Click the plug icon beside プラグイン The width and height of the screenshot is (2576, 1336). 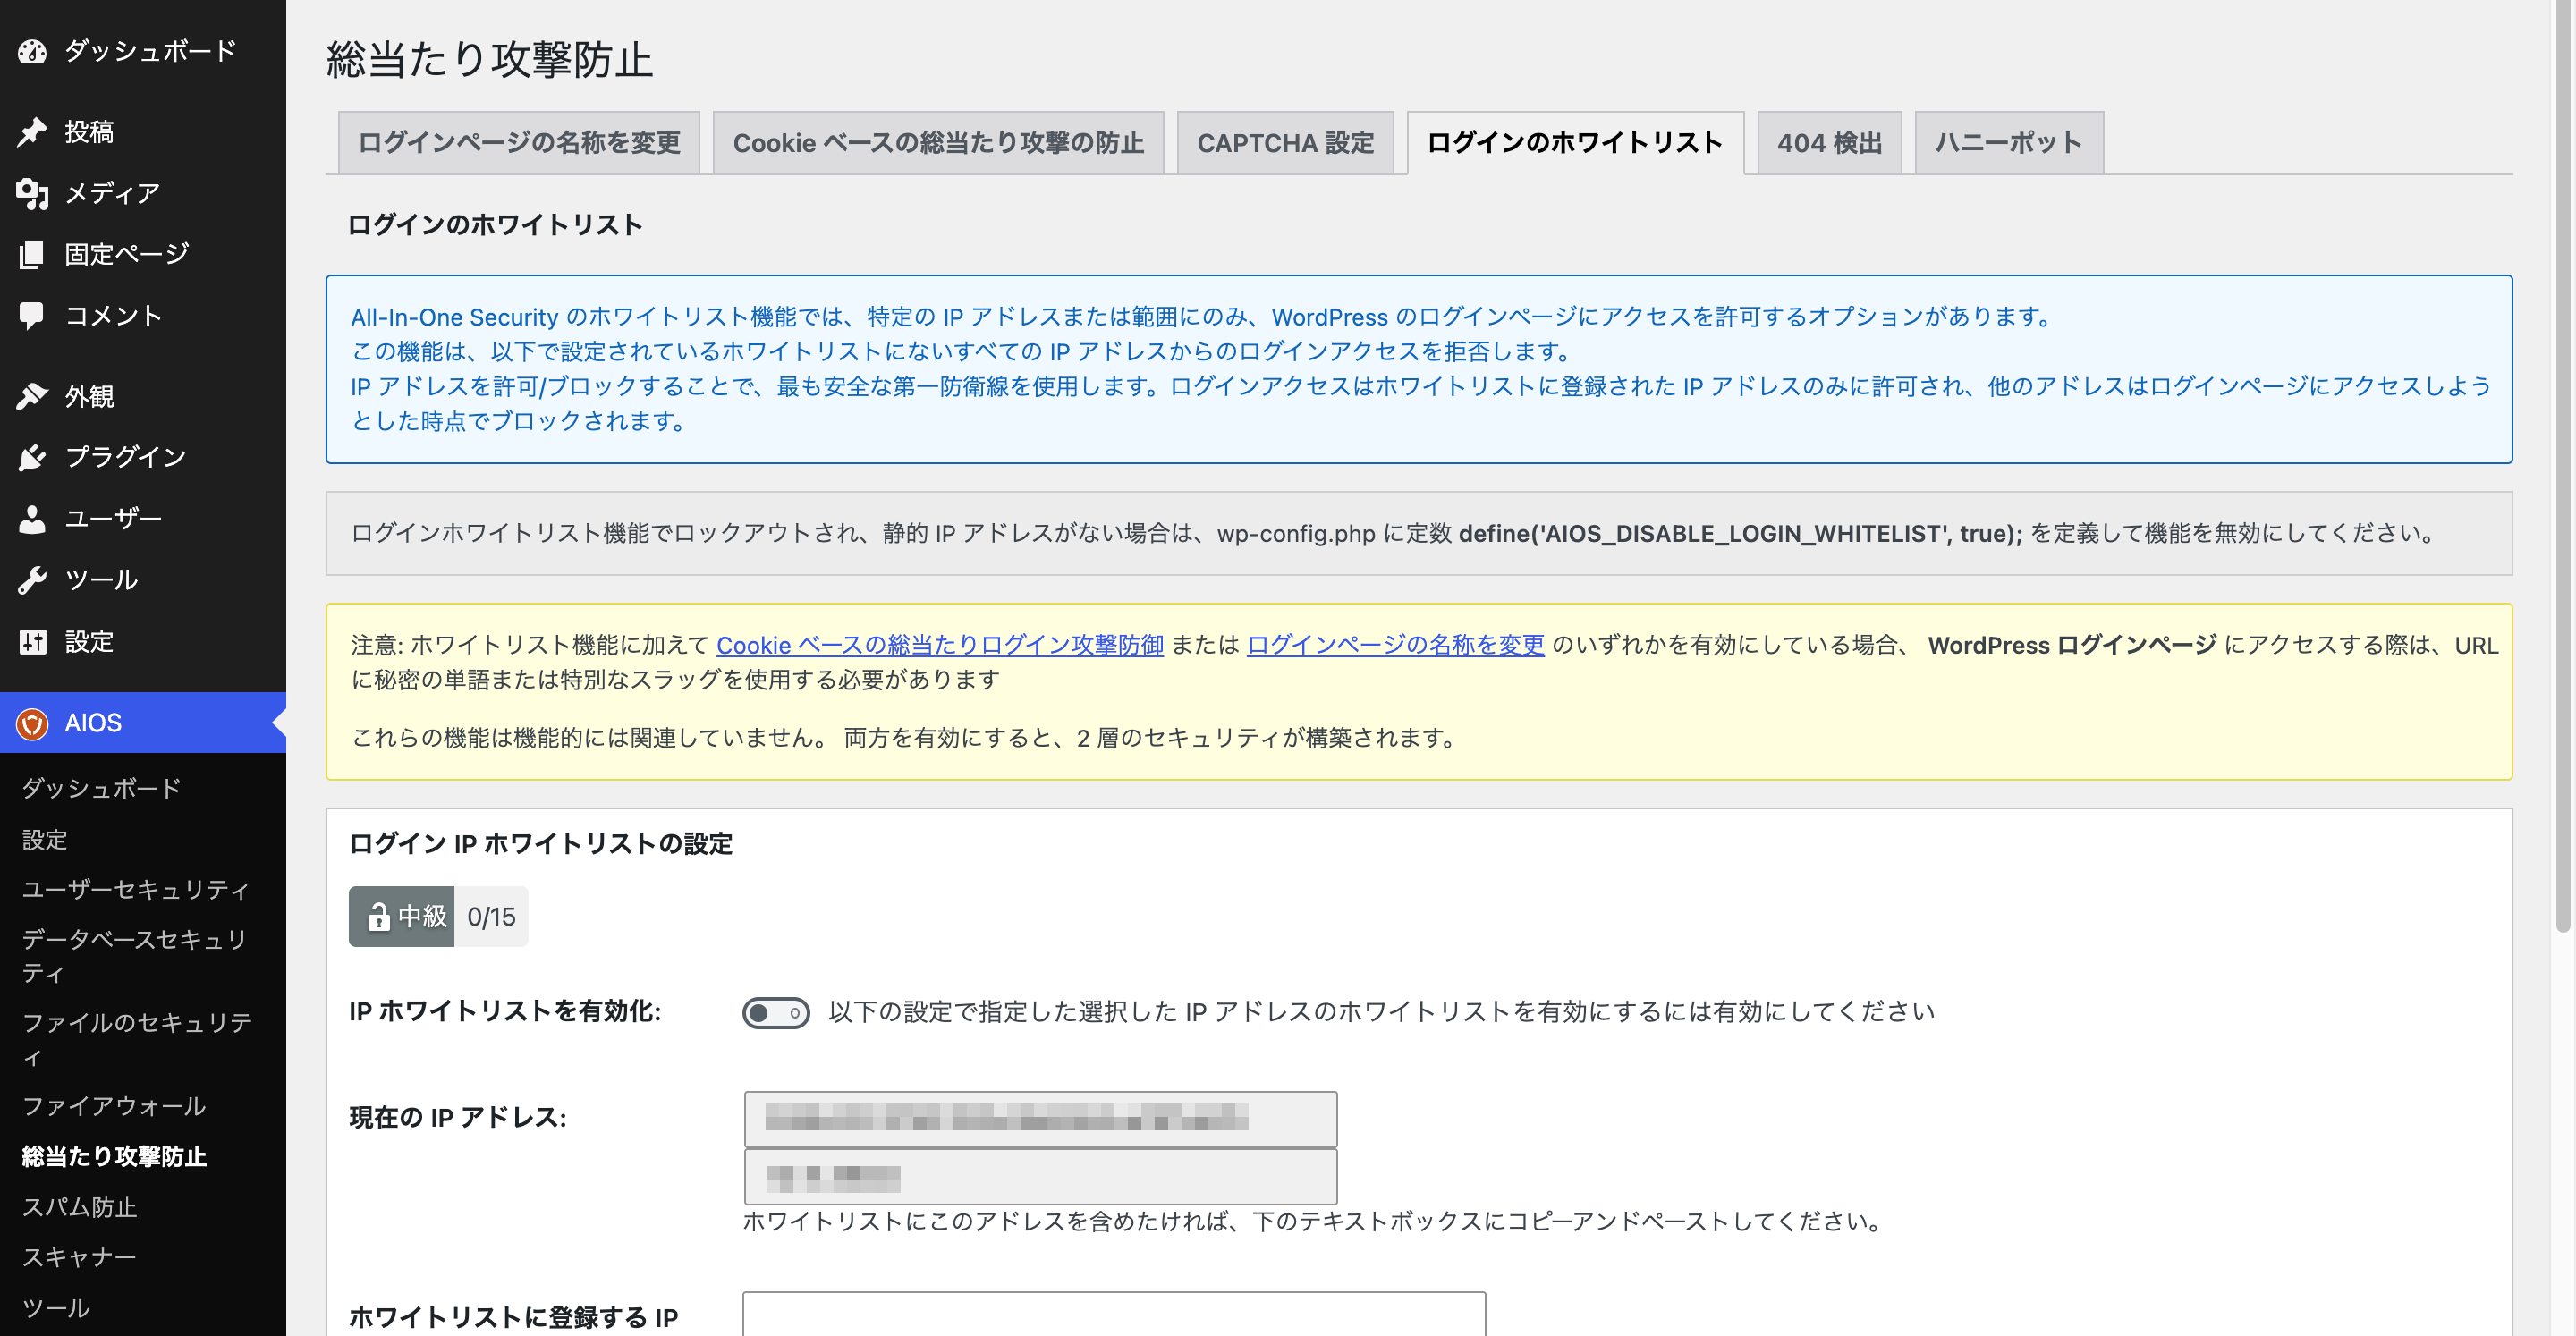(32, 457)
